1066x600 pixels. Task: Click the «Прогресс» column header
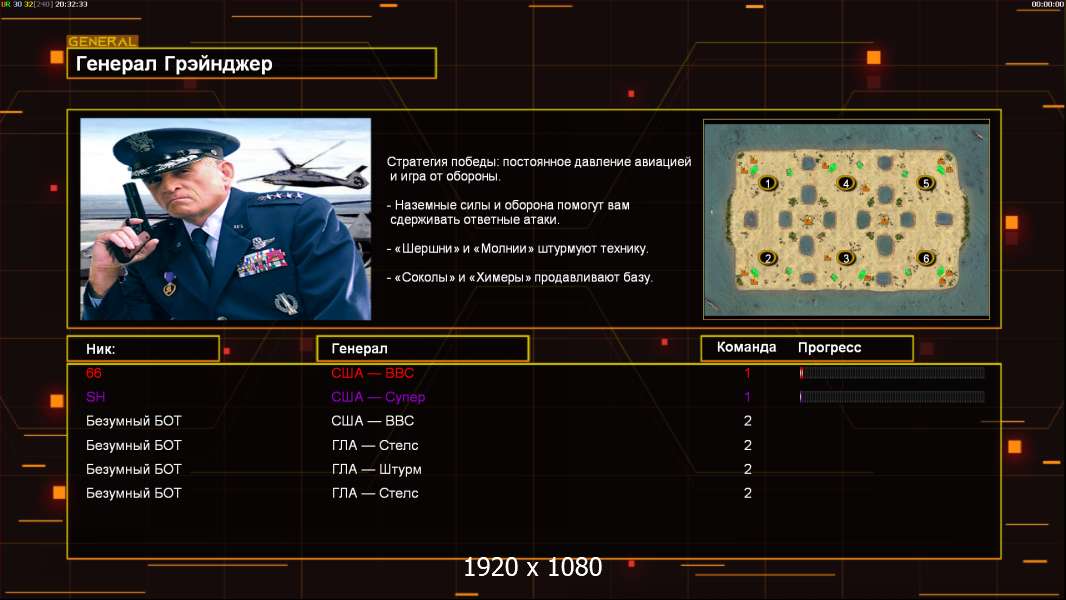(x=829, y=348)
